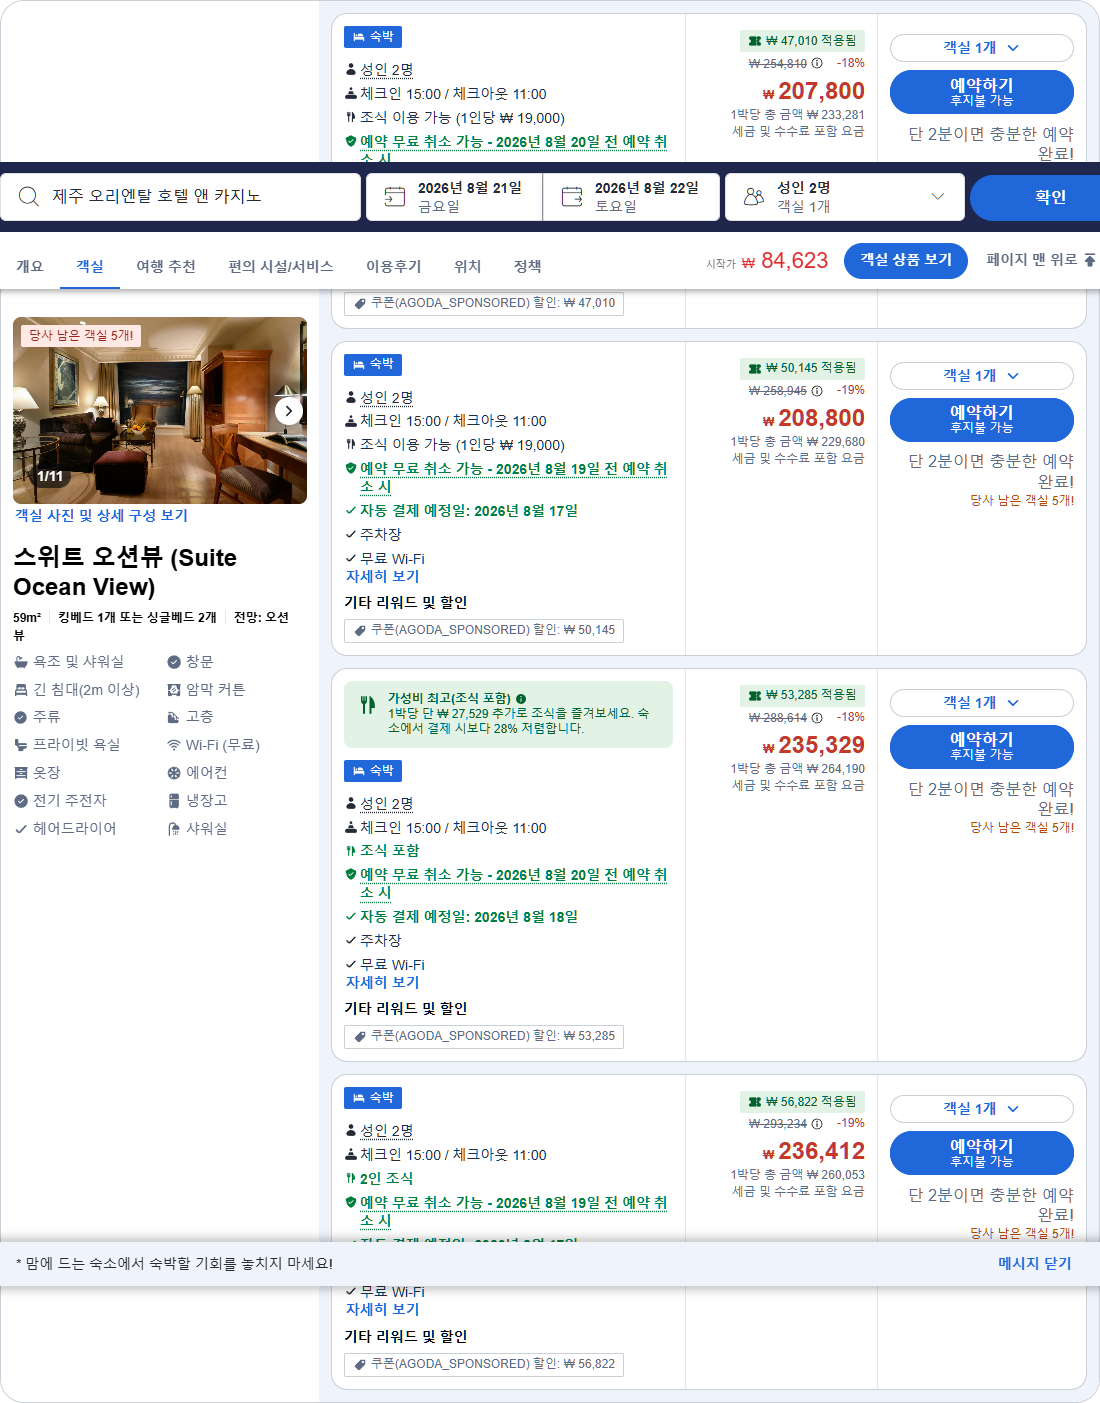This screenshot has width=1100, height=1403.
Task: Click the fork-knife icon in 가성비 최고 banner
Action: [368, 705]
